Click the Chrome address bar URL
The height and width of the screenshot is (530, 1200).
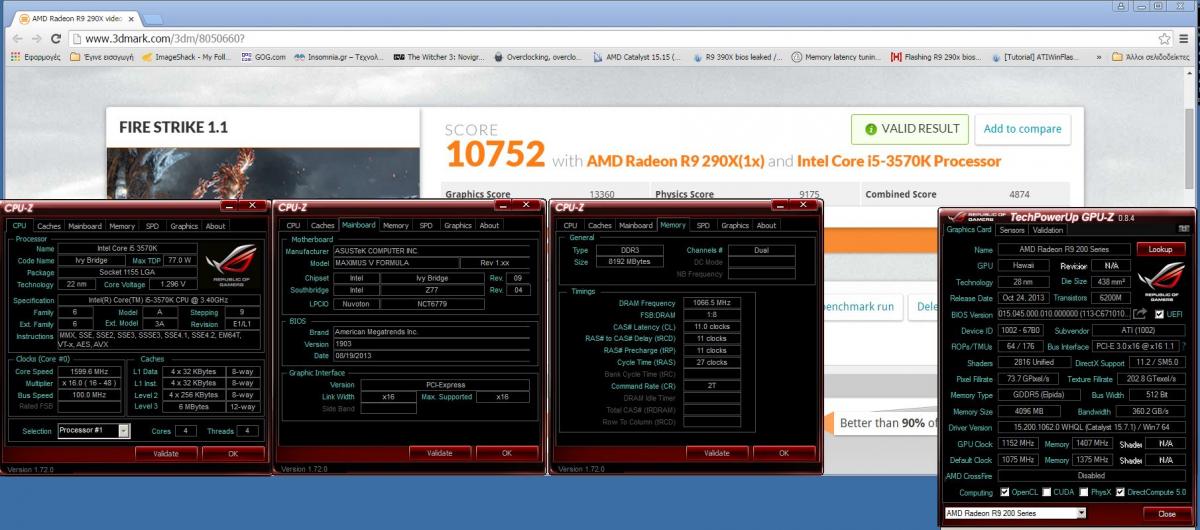pyautogui.click(x=164, y=38)
